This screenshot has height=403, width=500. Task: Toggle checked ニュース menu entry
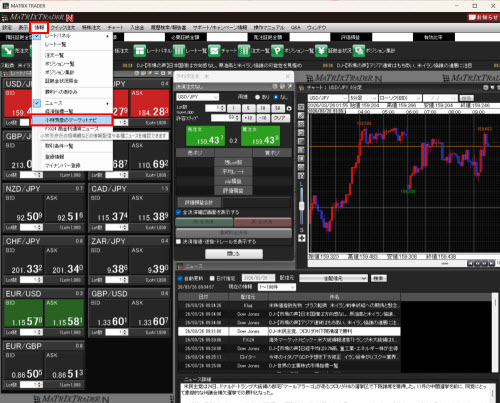point(72,103)
